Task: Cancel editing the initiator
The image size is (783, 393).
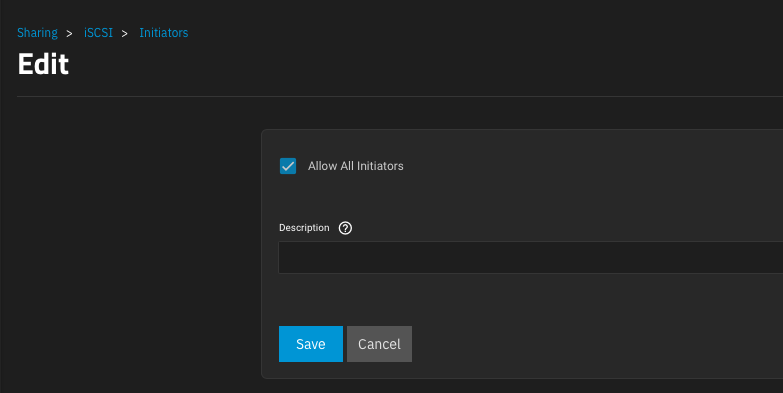Action: pos(379,344)
